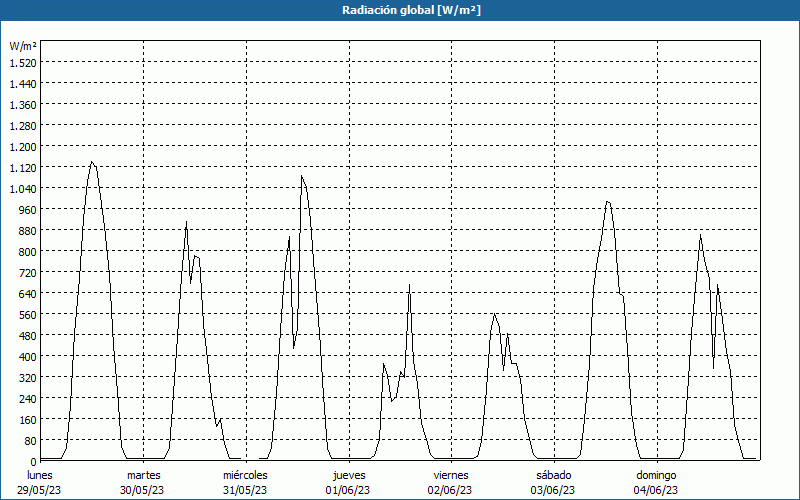Click the 880 y-axis value
Image resolution: width=800 pixels, height=500 pixels.
(x=29, y=230)
